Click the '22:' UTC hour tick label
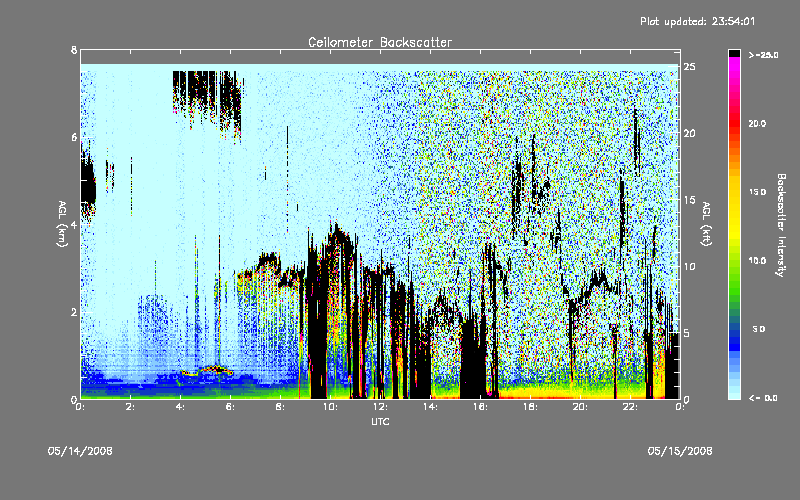Image resolution: width=800 pixels, height=500 pixels. (631, 407)
